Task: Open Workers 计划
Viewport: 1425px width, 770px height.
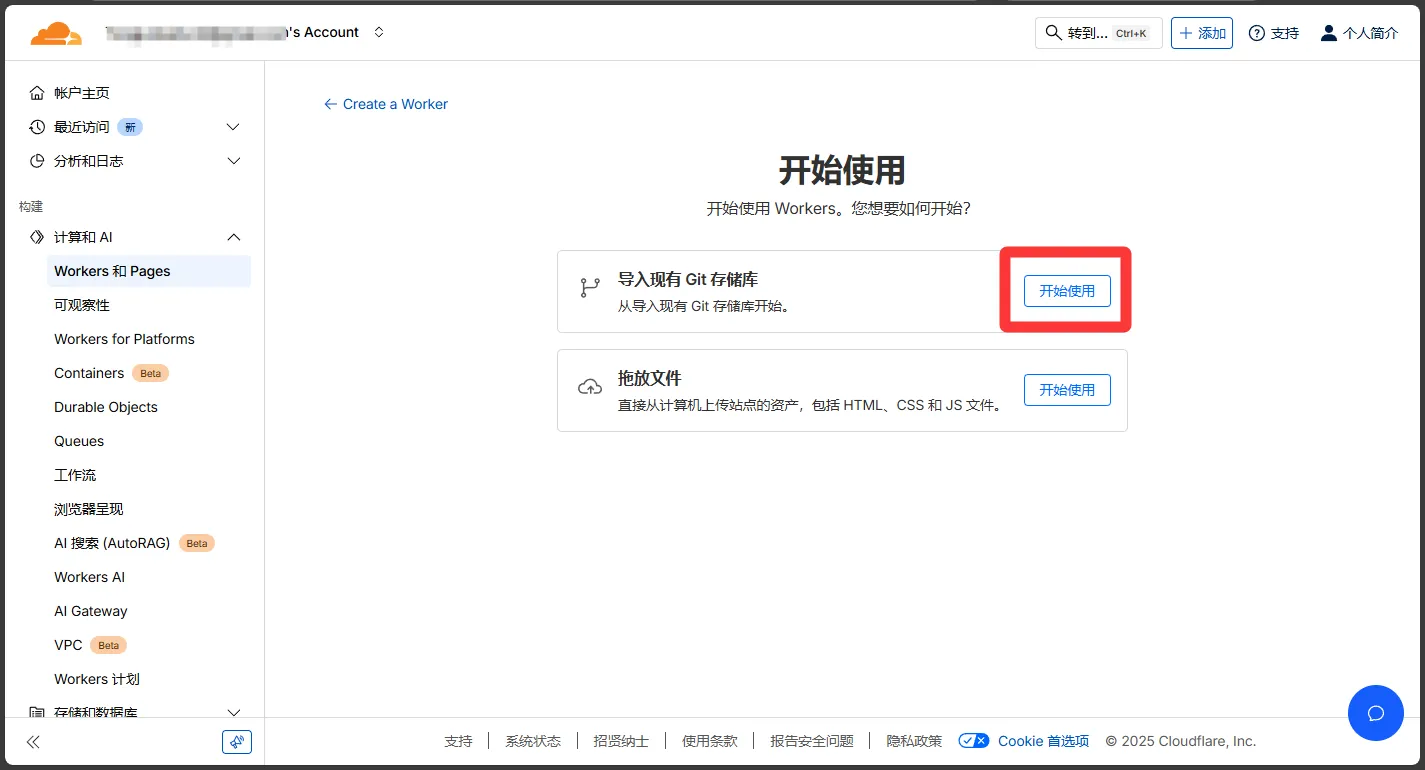Action: click(97, 679)
